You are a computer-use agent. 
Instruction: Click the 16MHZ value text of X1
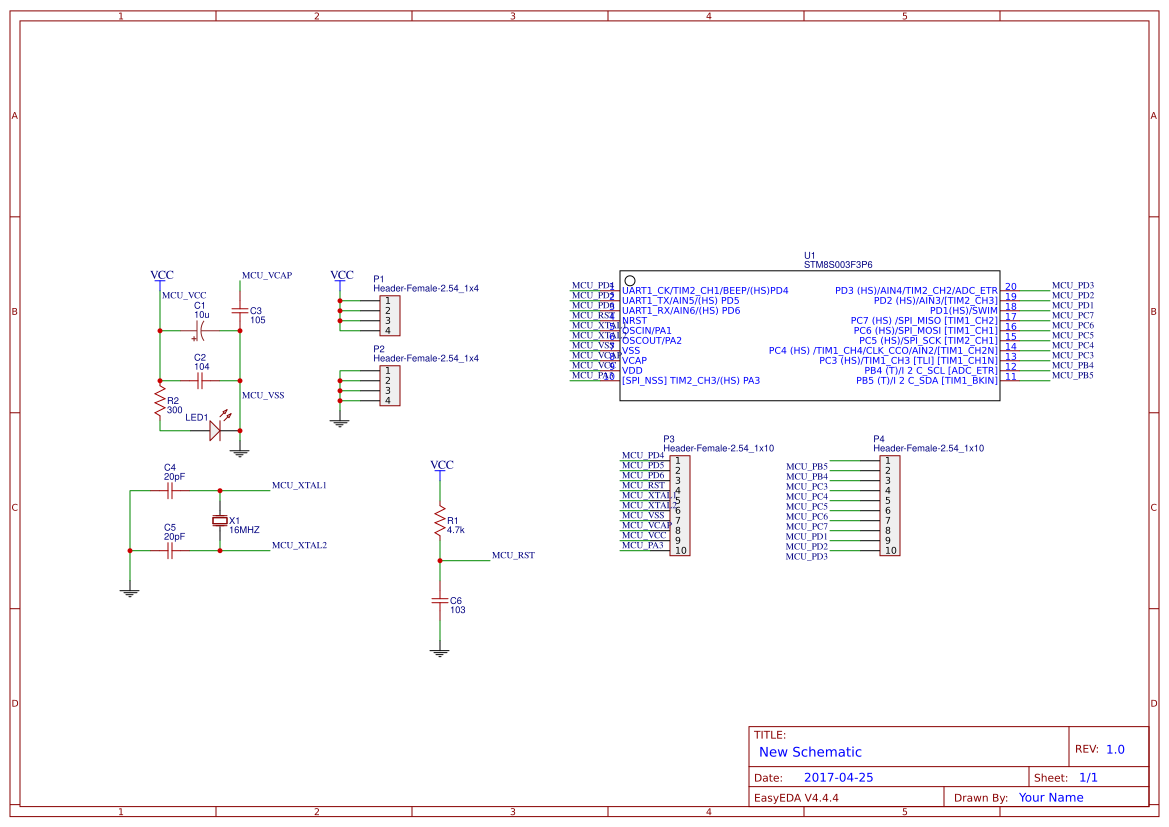(x=245, y=530)
